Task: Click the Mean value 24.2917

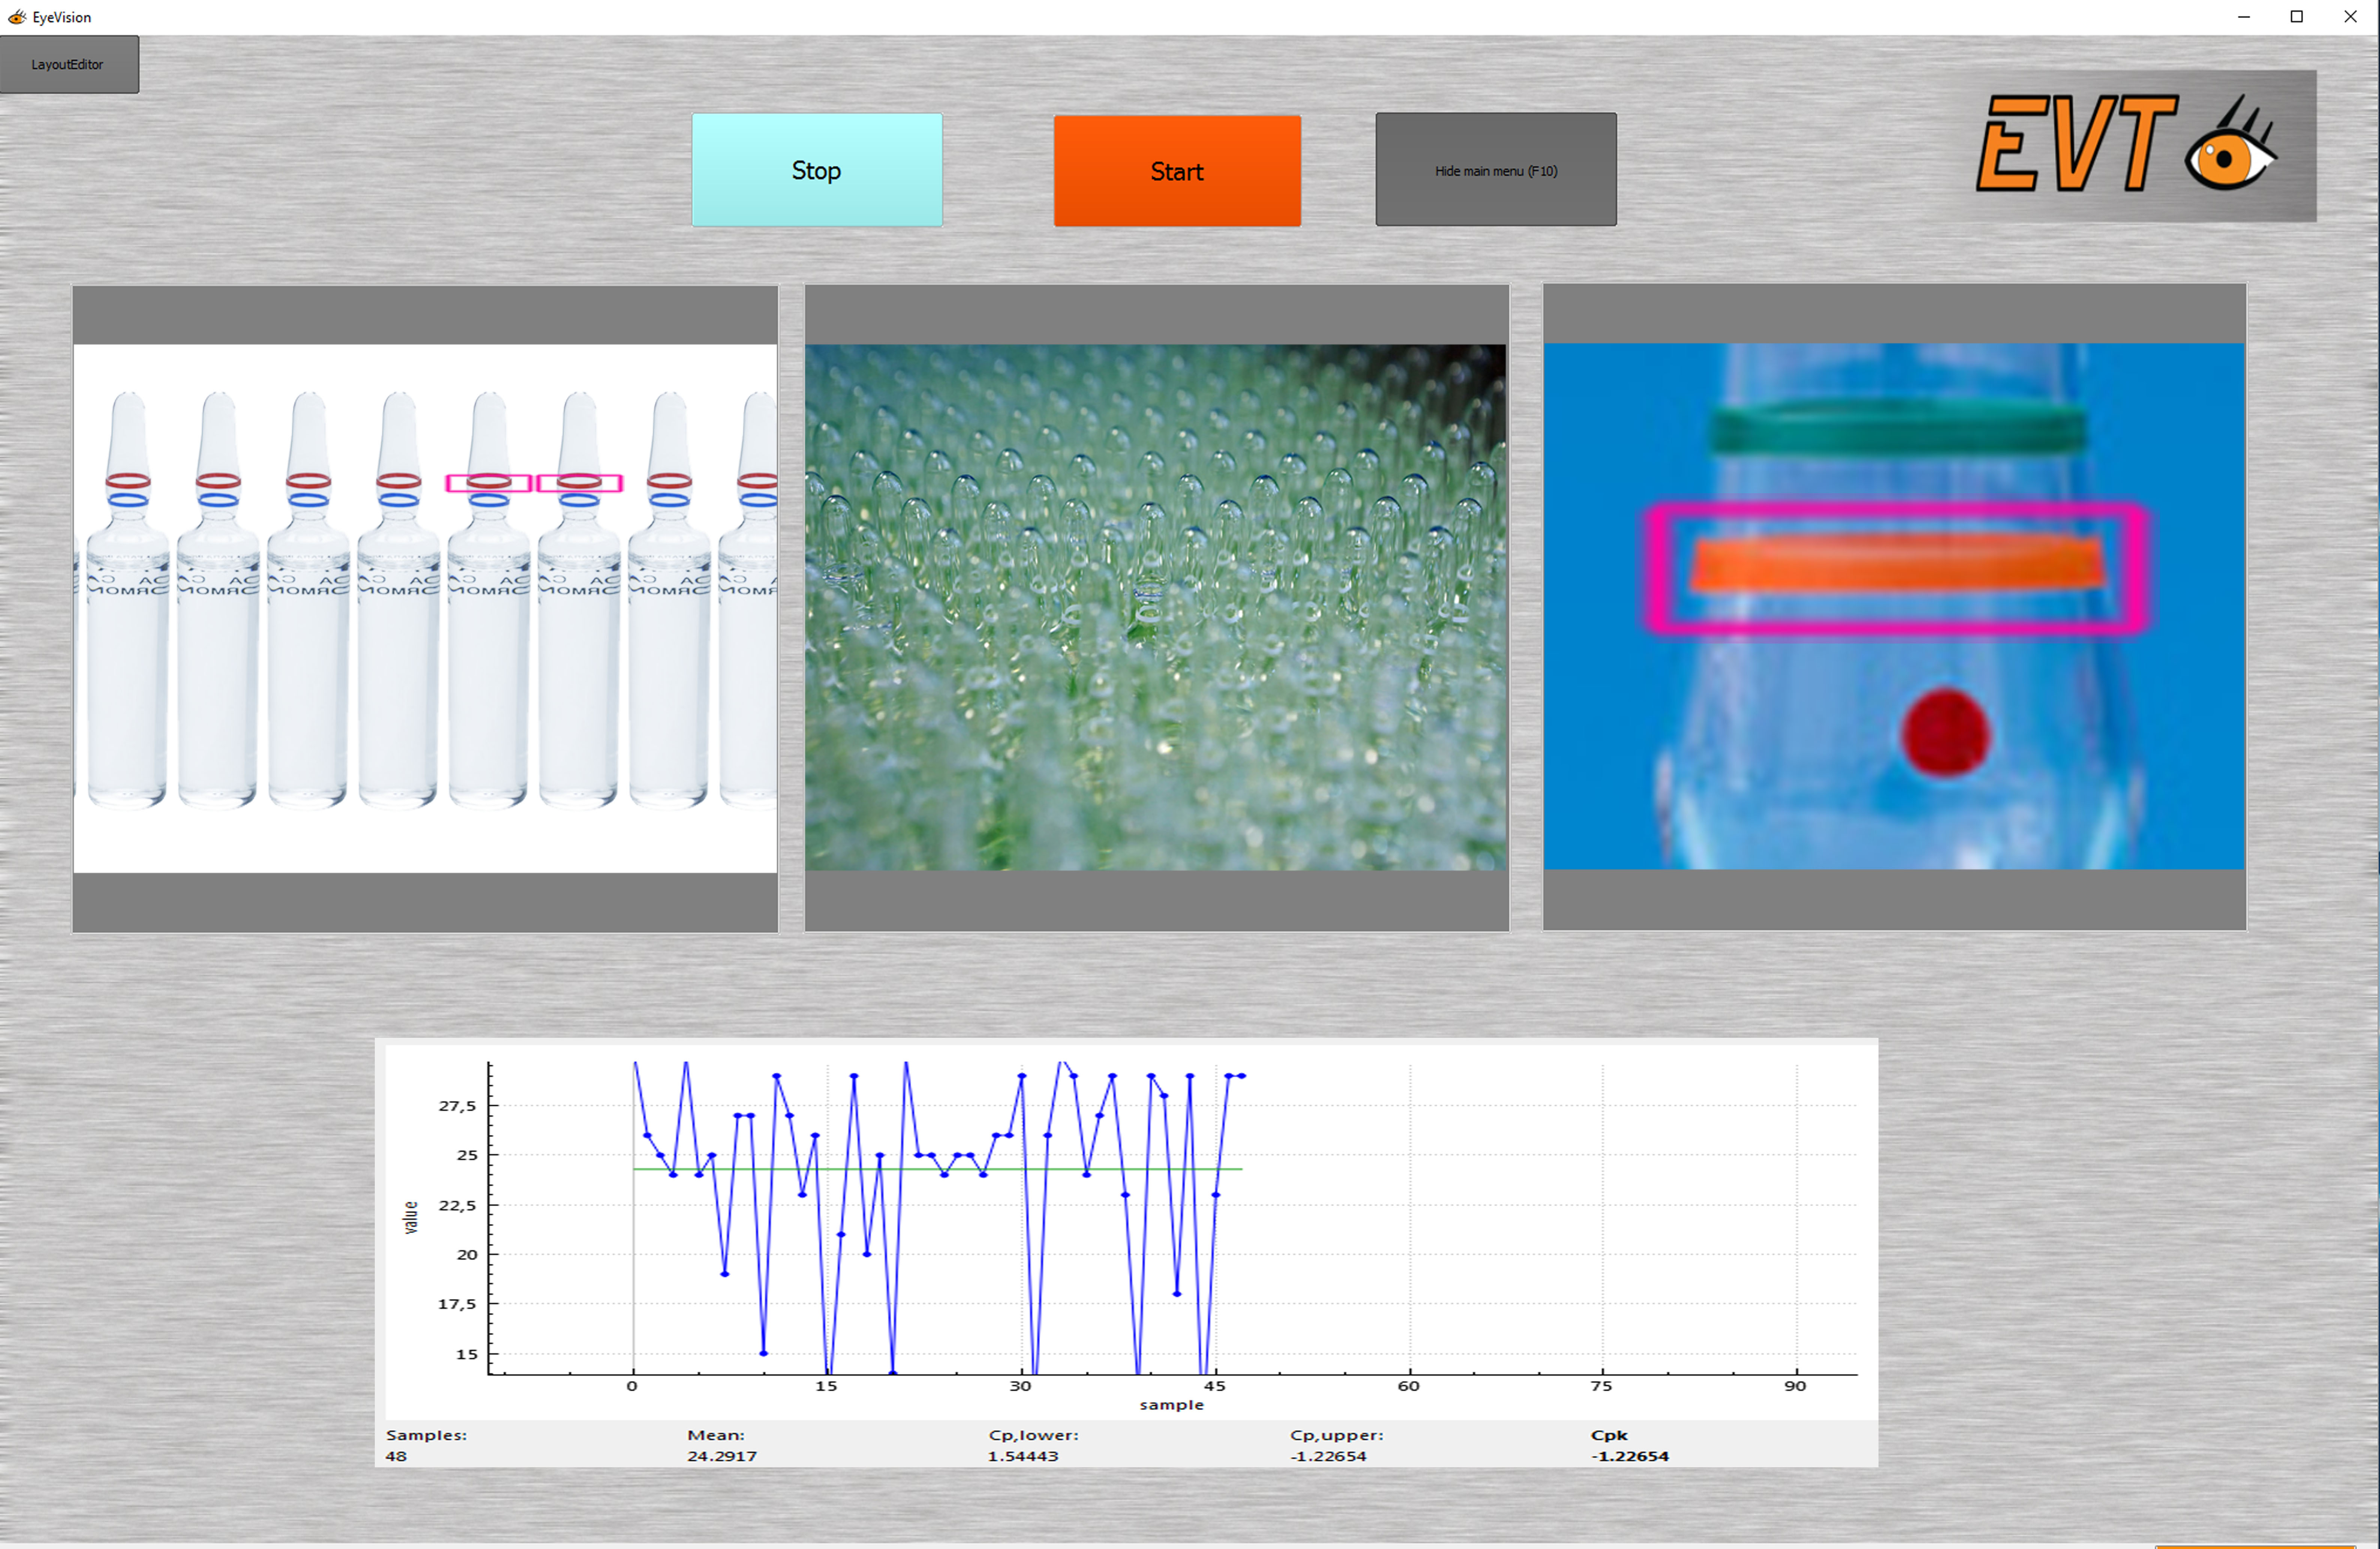Action: click(x=721, y=1456)
